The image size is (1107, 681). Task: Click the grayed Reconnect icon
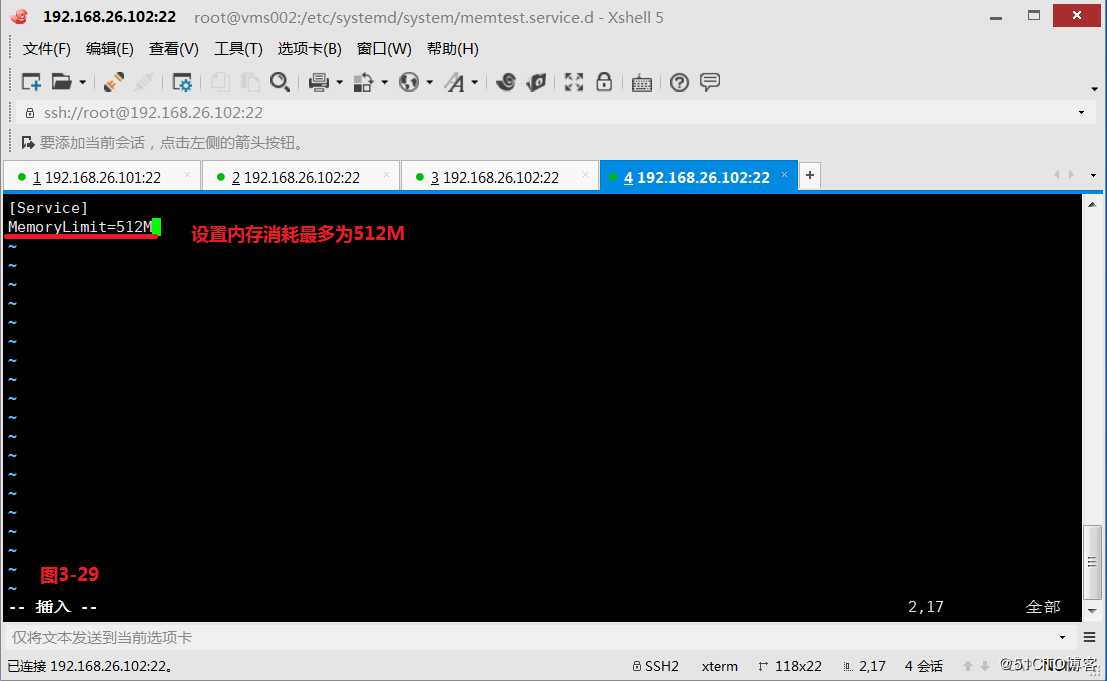[143, 83]
